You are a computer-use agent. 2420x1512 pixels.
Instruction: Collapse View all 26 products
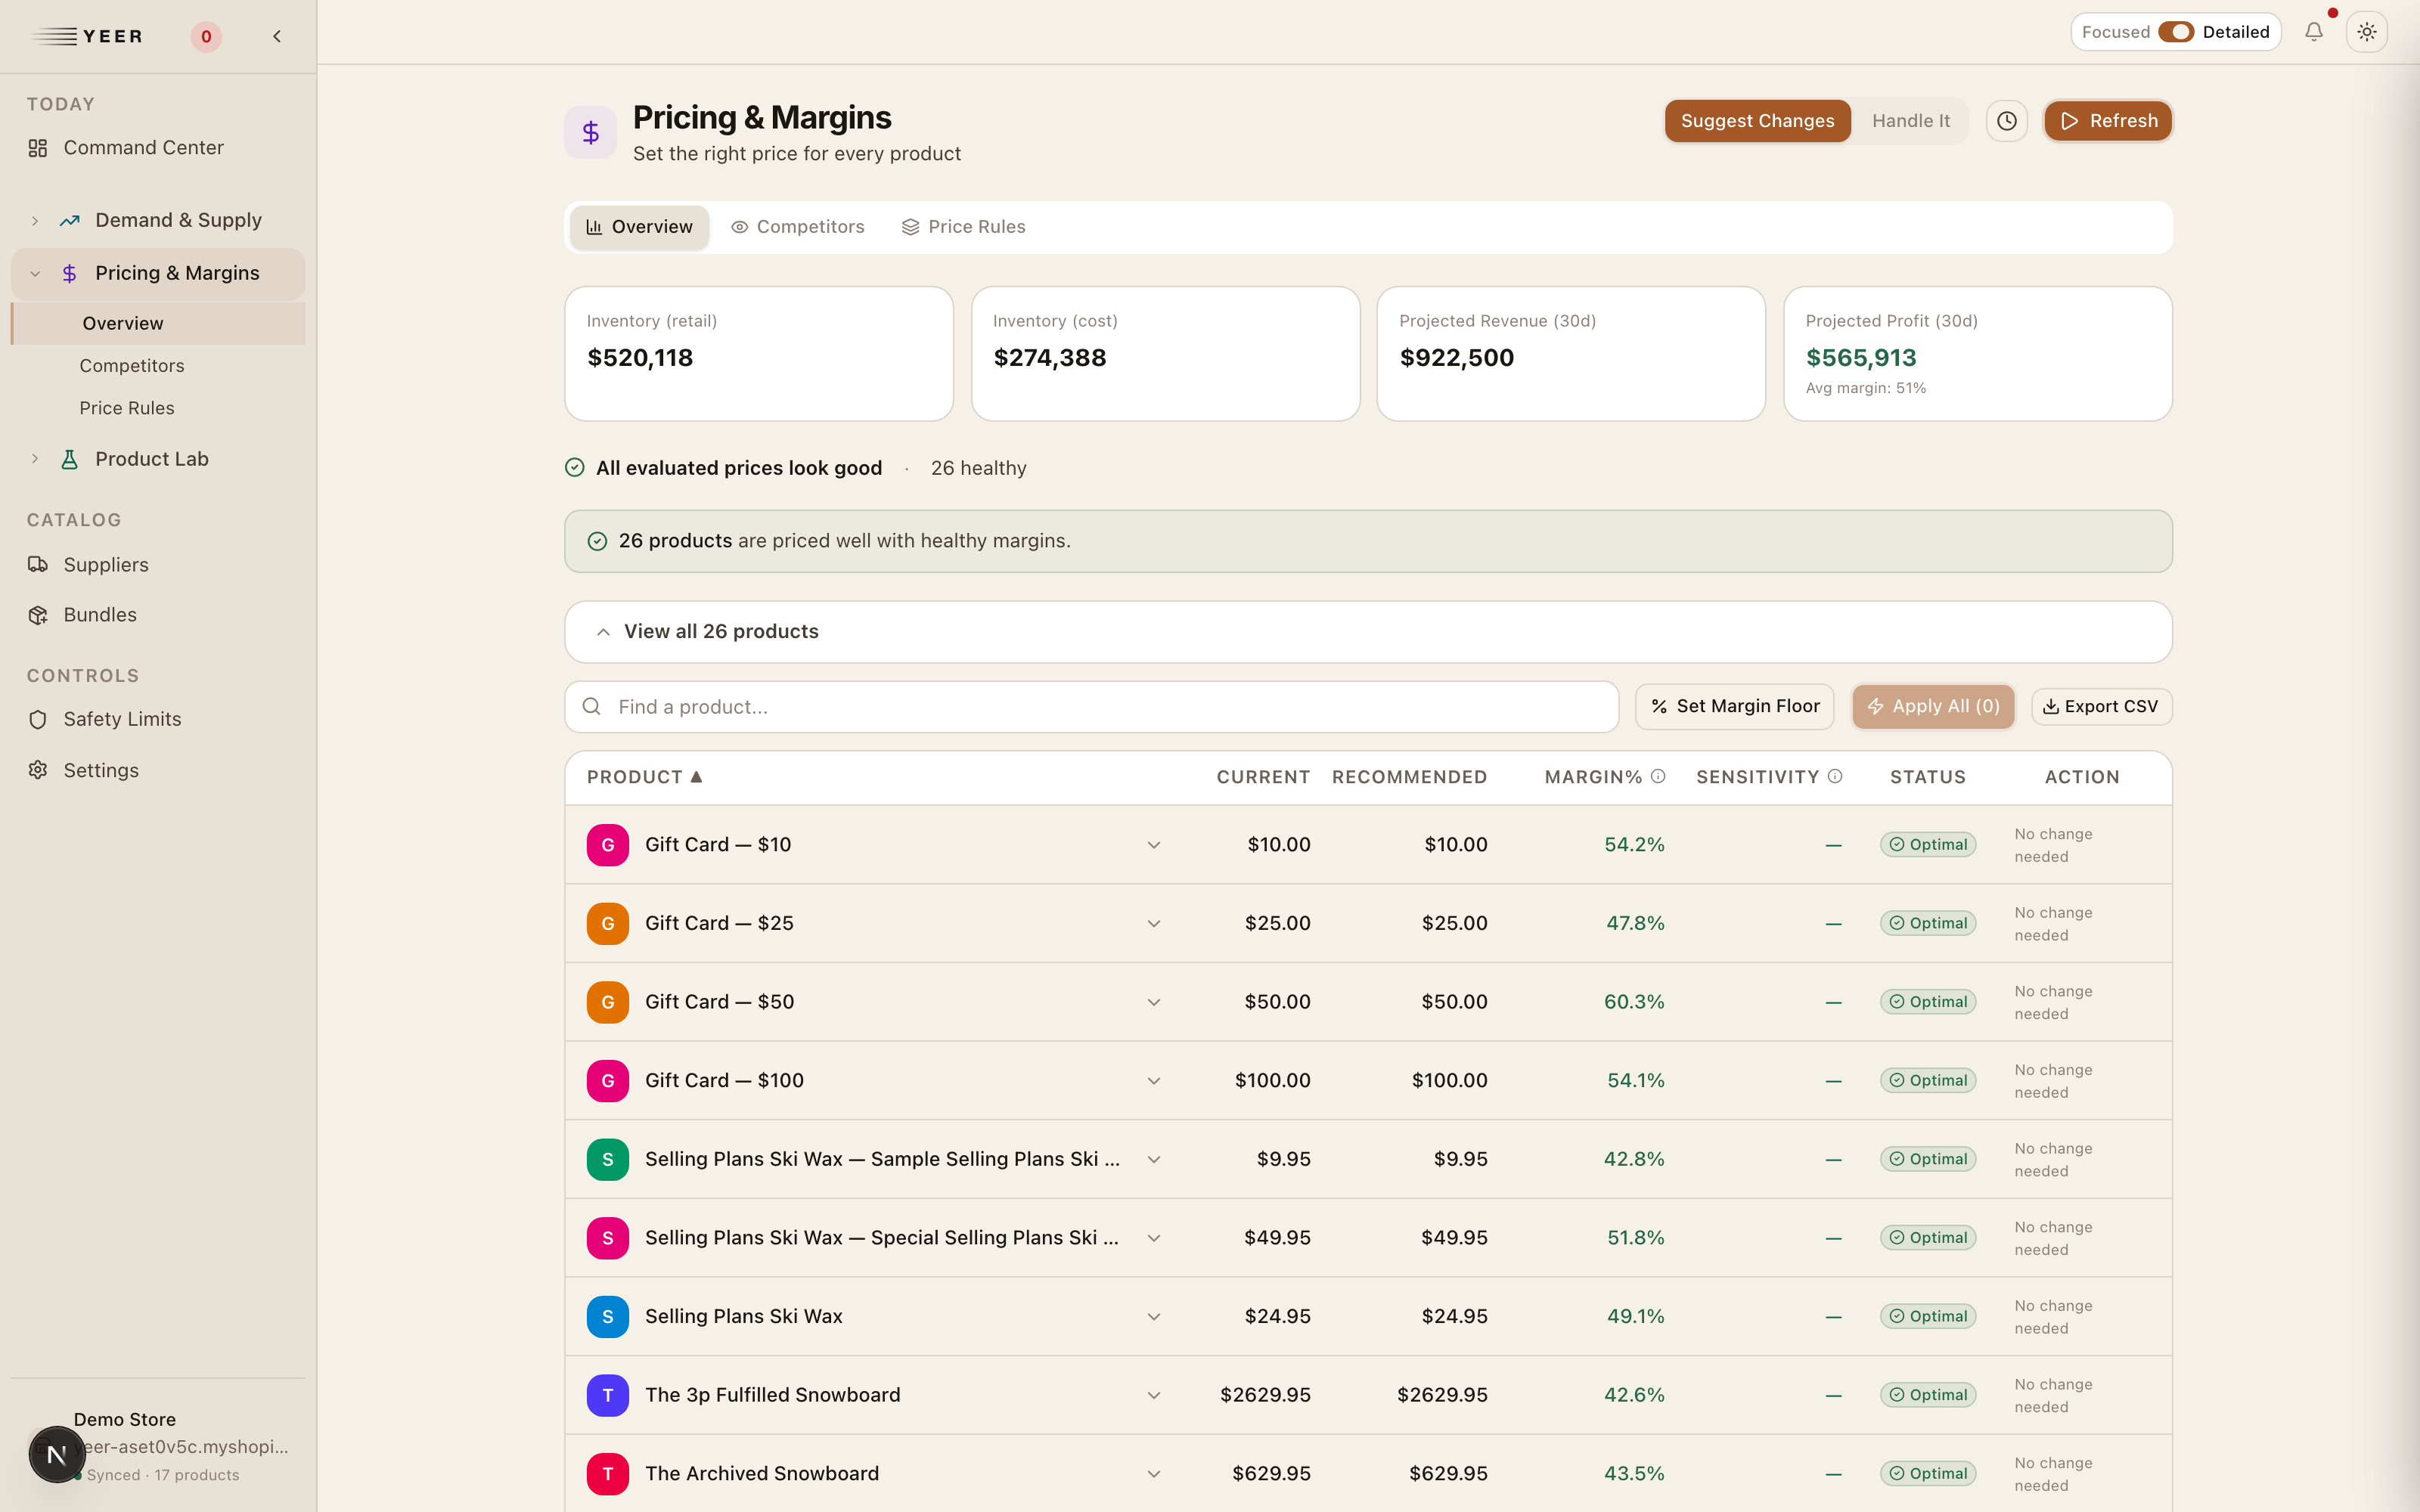1368,631
